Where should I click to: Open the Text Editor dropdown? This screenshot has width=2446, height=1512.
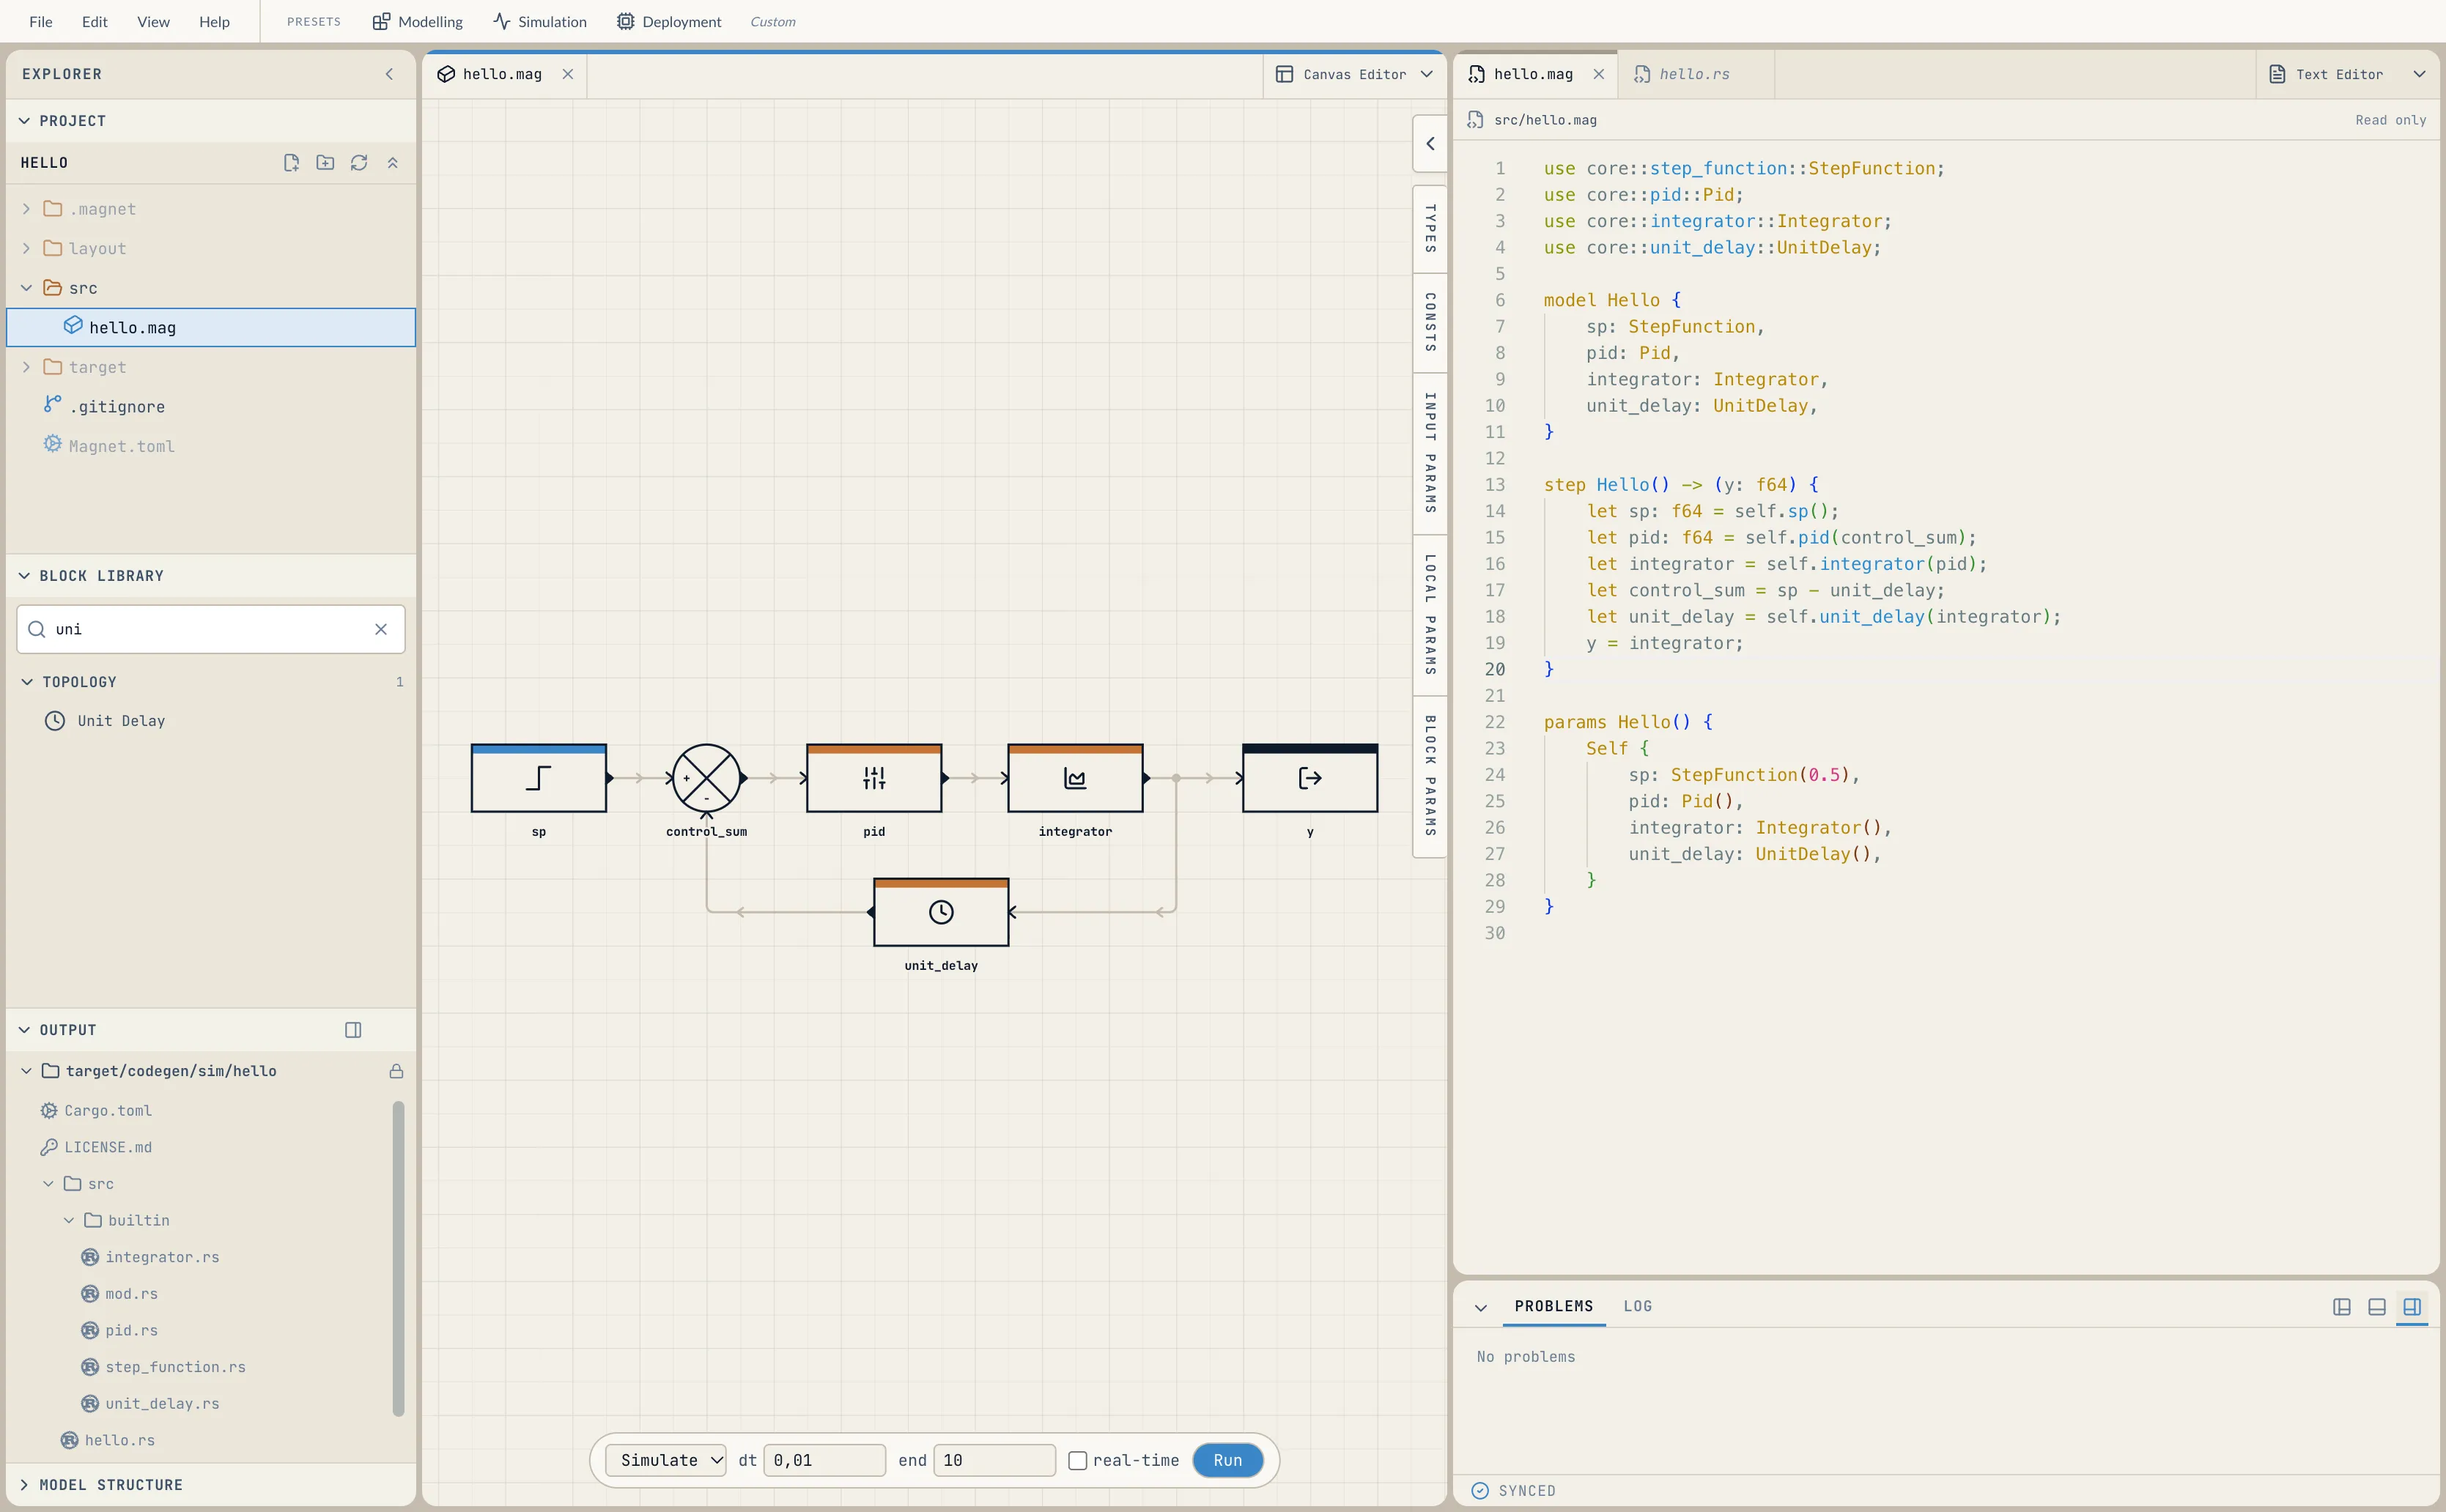coord(2347,74)
